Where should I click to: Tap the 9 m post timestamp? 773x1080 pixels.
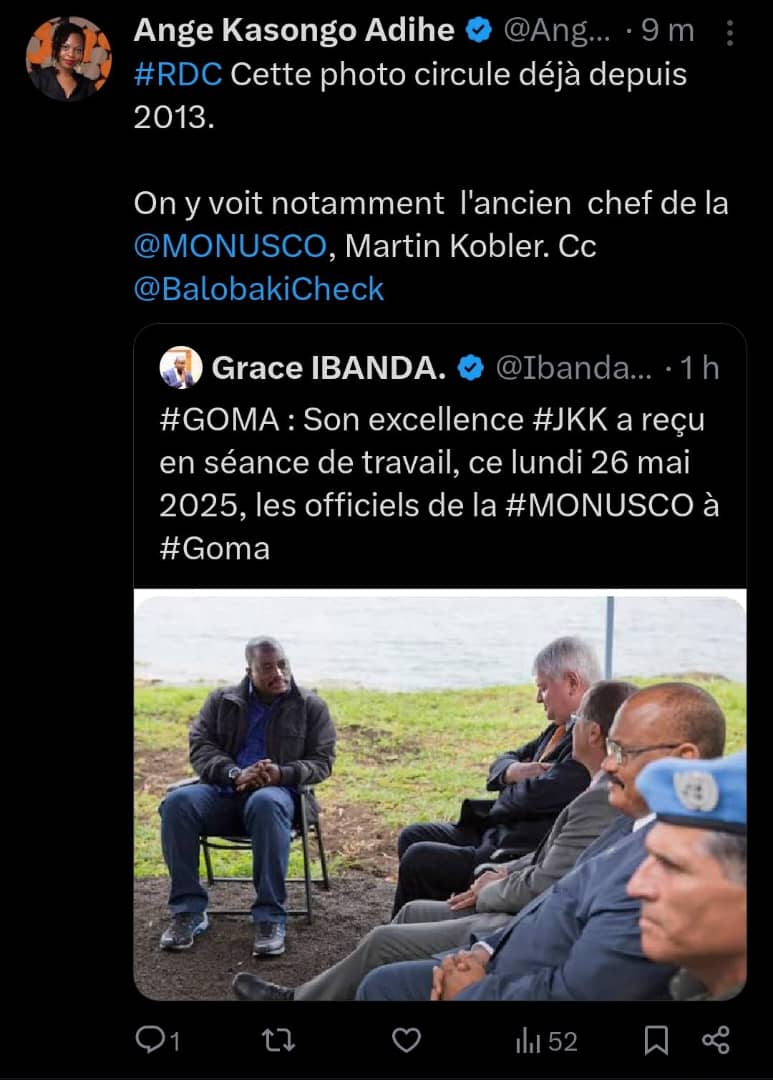[667, 31]
